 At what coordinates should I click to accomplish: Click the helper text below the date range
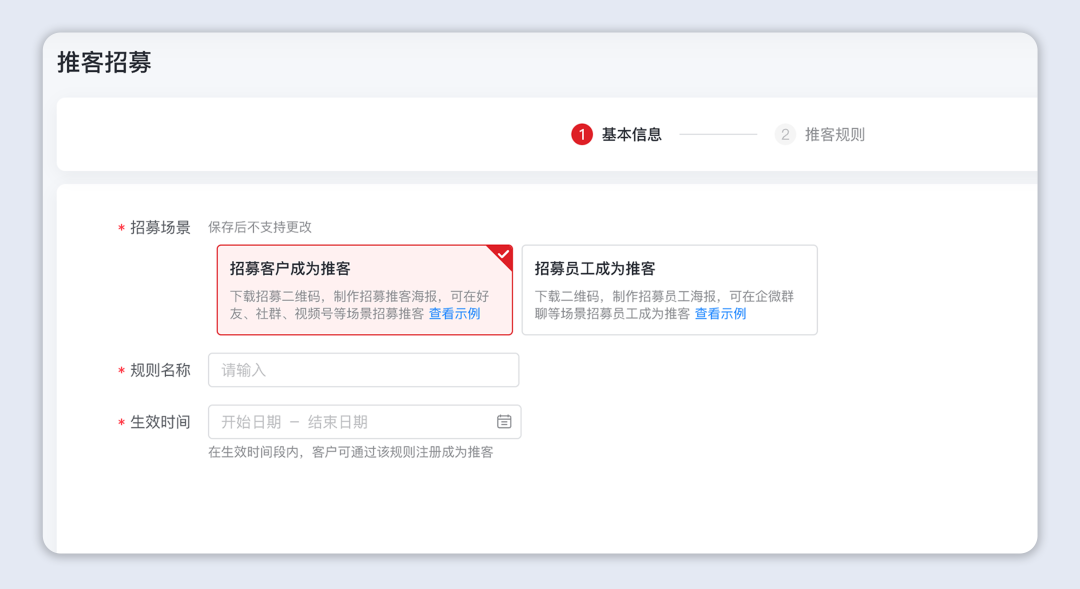tap(350, 452)
